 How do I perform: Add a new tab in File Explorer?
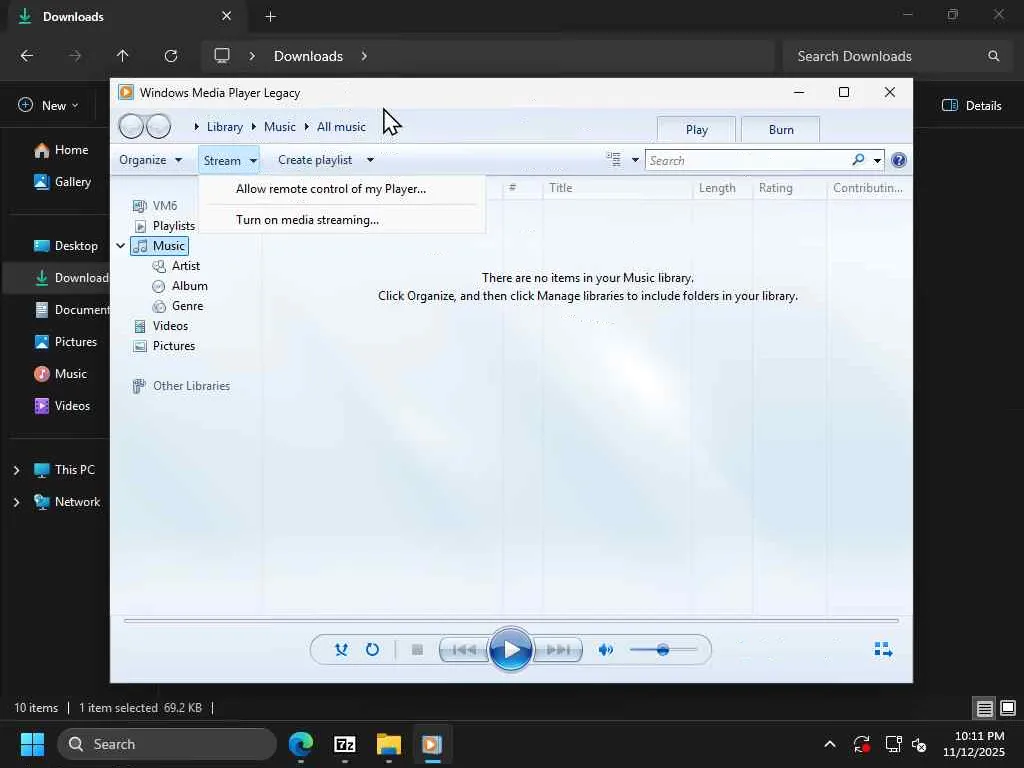pos(270,16)
